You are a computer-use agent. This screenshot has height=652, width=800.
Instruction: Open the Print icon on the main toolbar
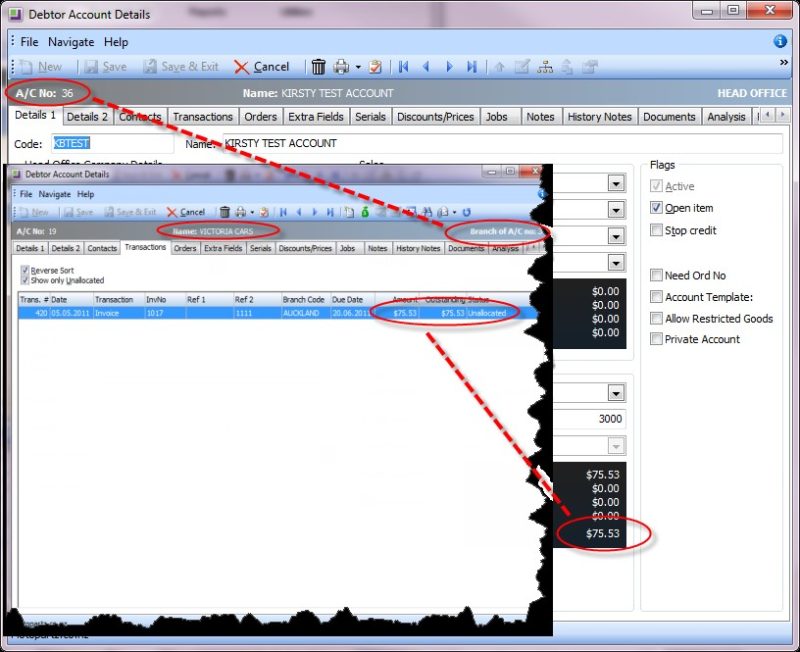340,66
